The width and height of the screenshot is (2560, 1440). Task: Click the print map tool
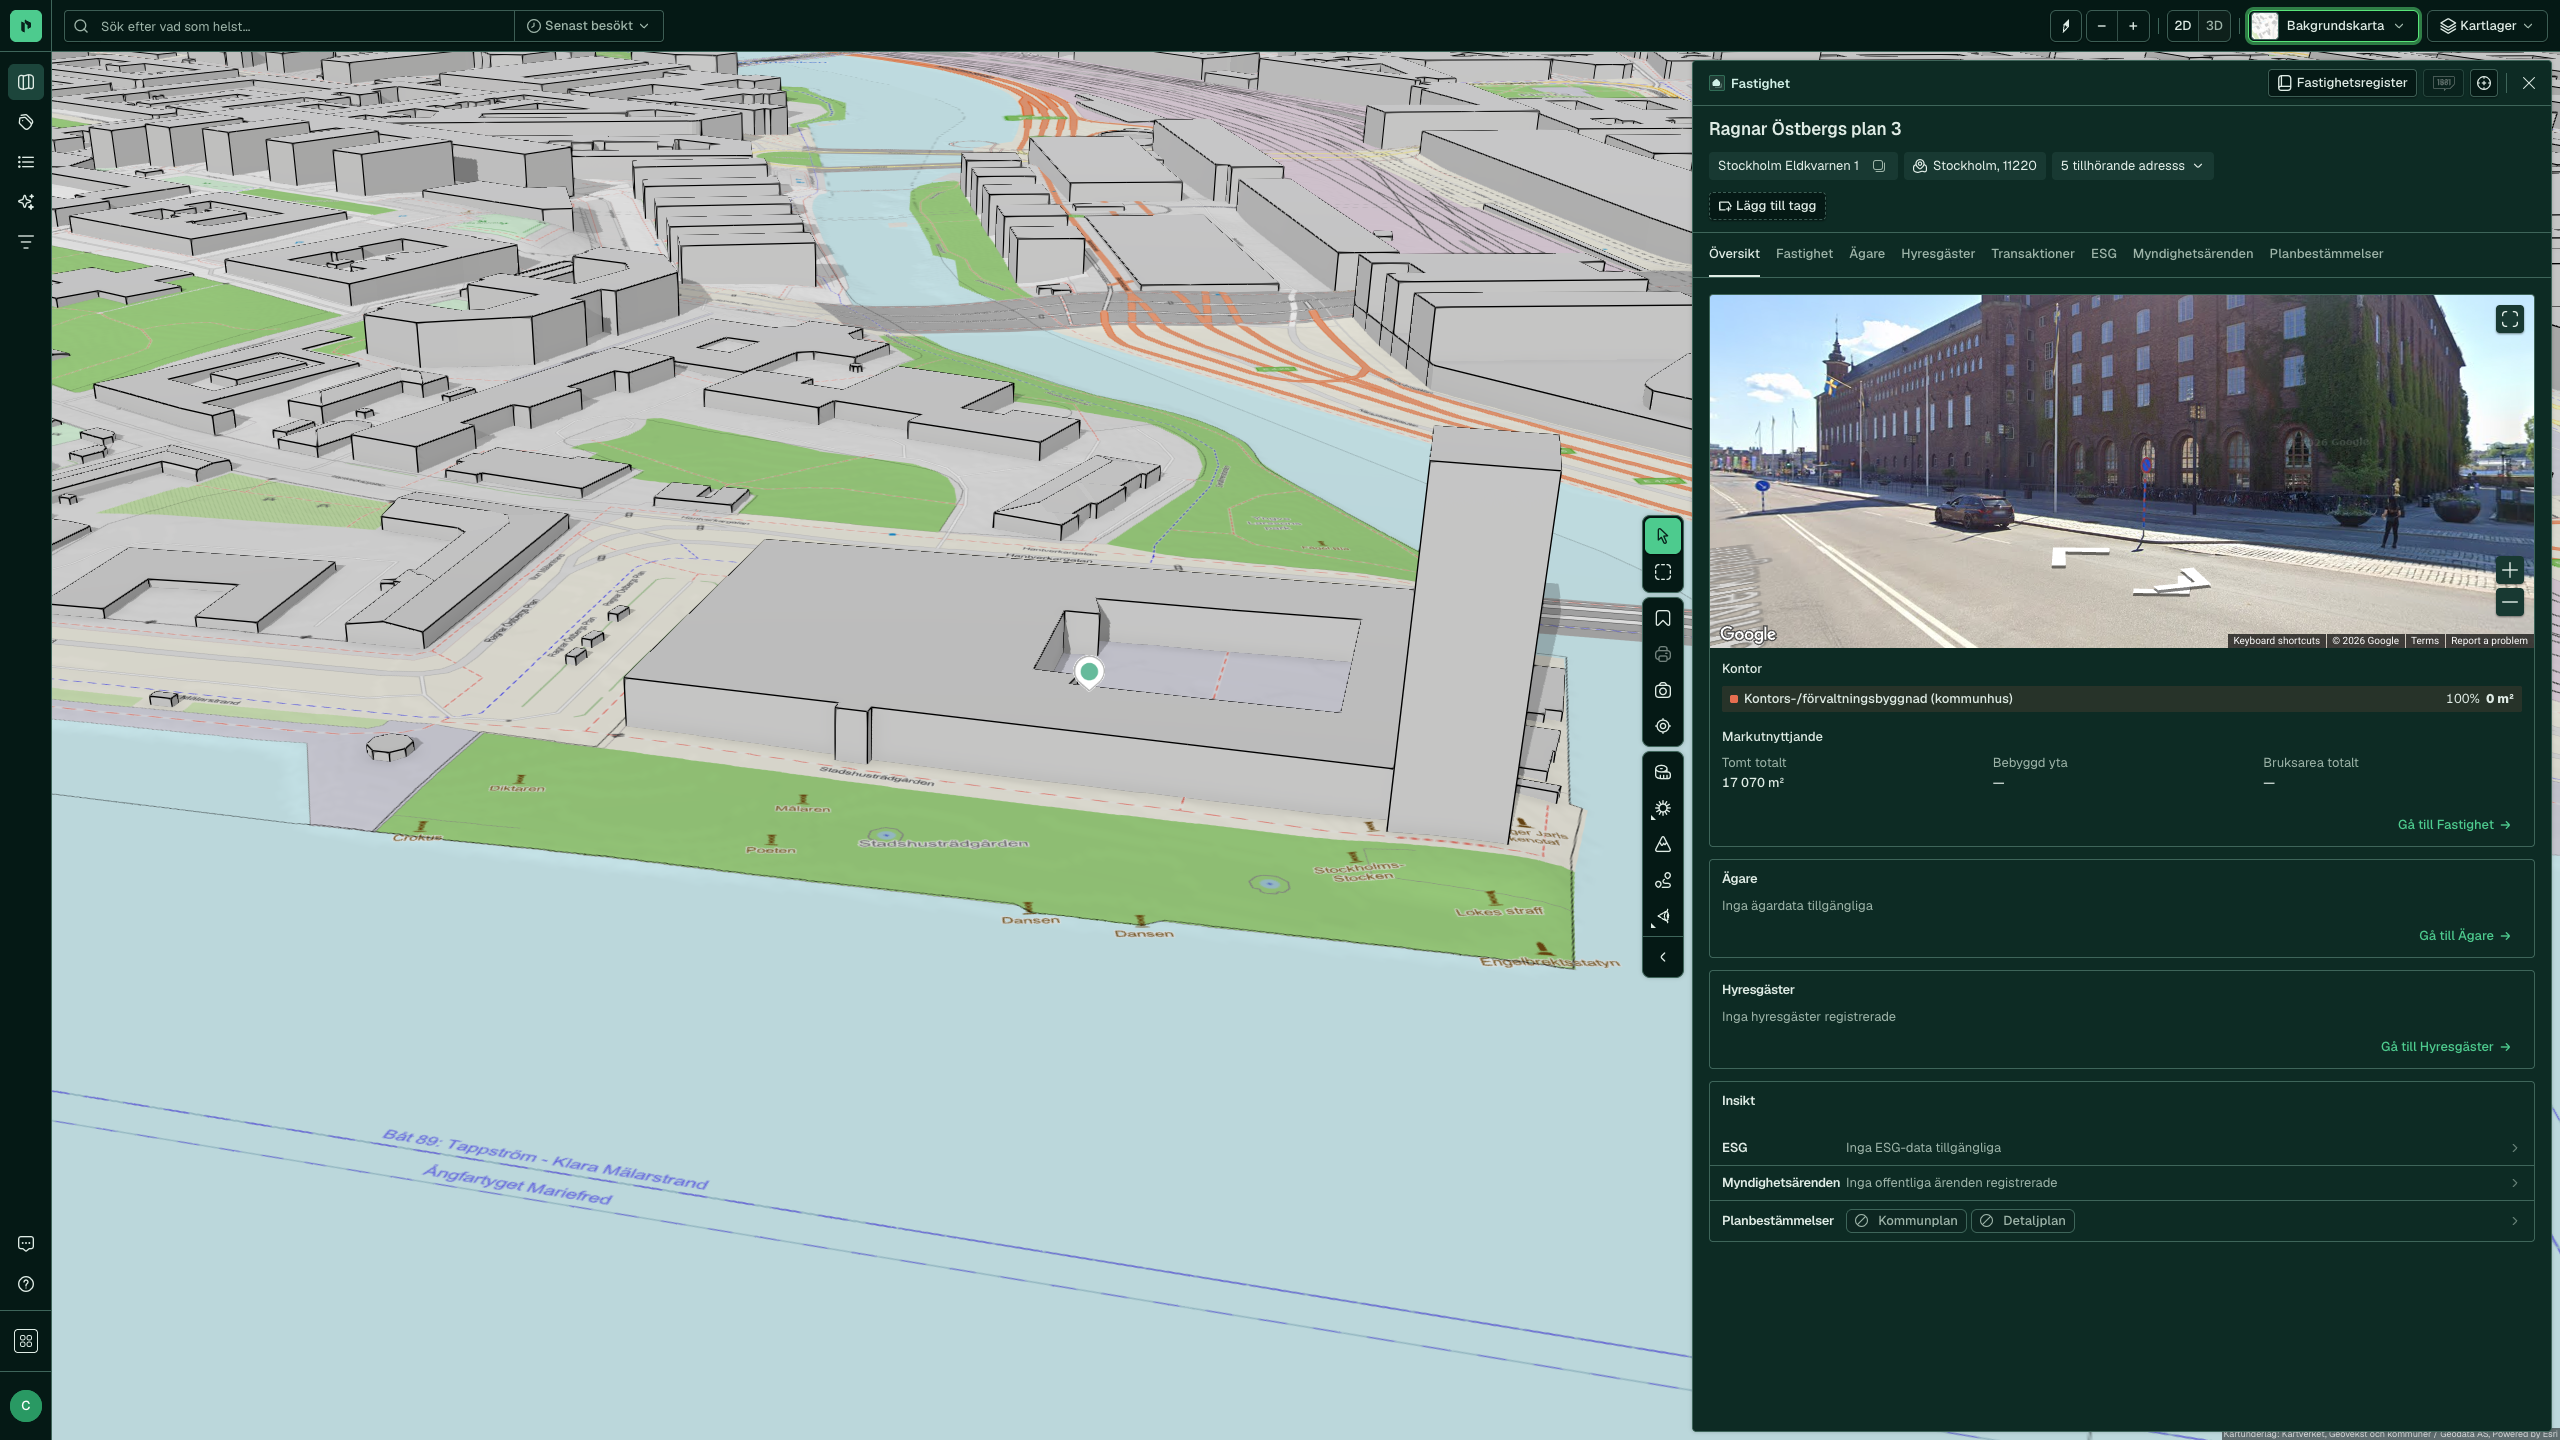click(1663, 655)
